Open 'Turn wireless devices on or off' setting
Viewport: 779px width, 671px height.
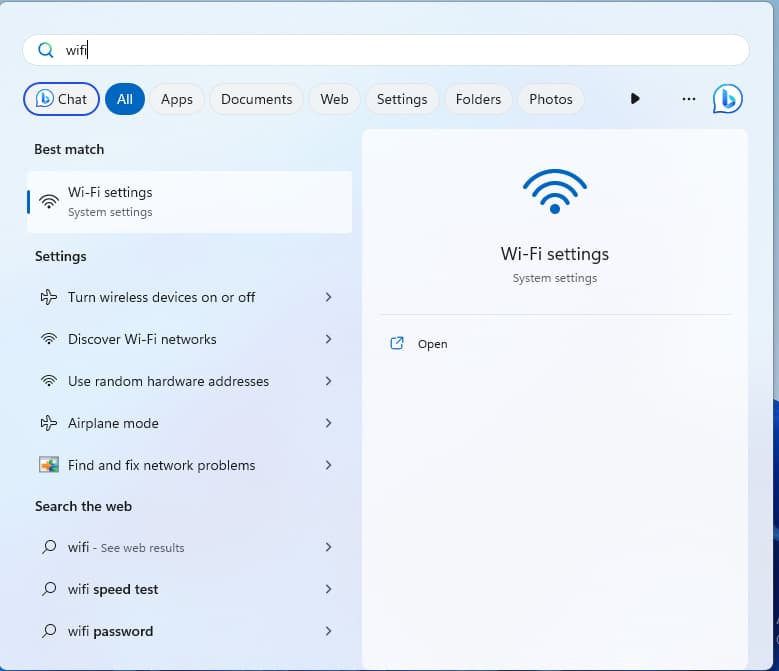(x=187, y=297)
